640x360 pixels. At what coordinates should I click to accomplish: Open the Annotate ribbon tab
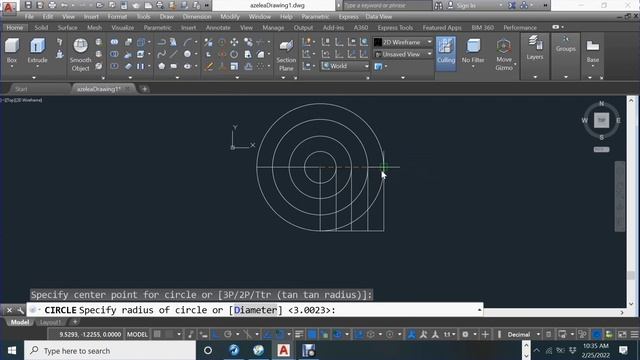(x=218, y=27)
